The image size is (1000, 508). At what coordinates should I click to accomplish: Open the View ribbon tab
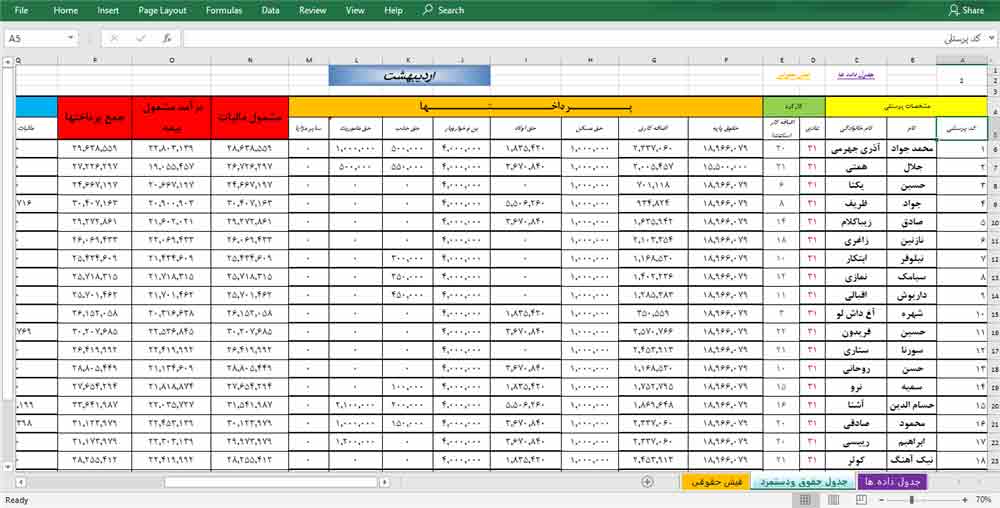click(355, 10)
